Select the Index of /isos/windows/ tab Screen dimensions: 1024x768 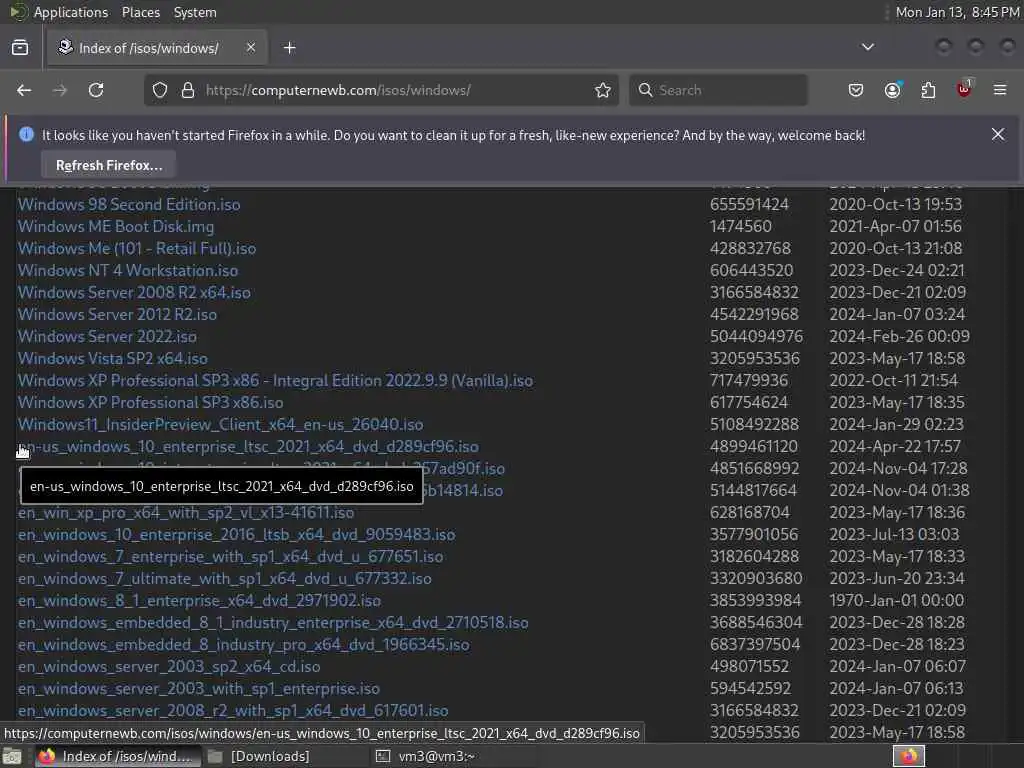[157, 48]
